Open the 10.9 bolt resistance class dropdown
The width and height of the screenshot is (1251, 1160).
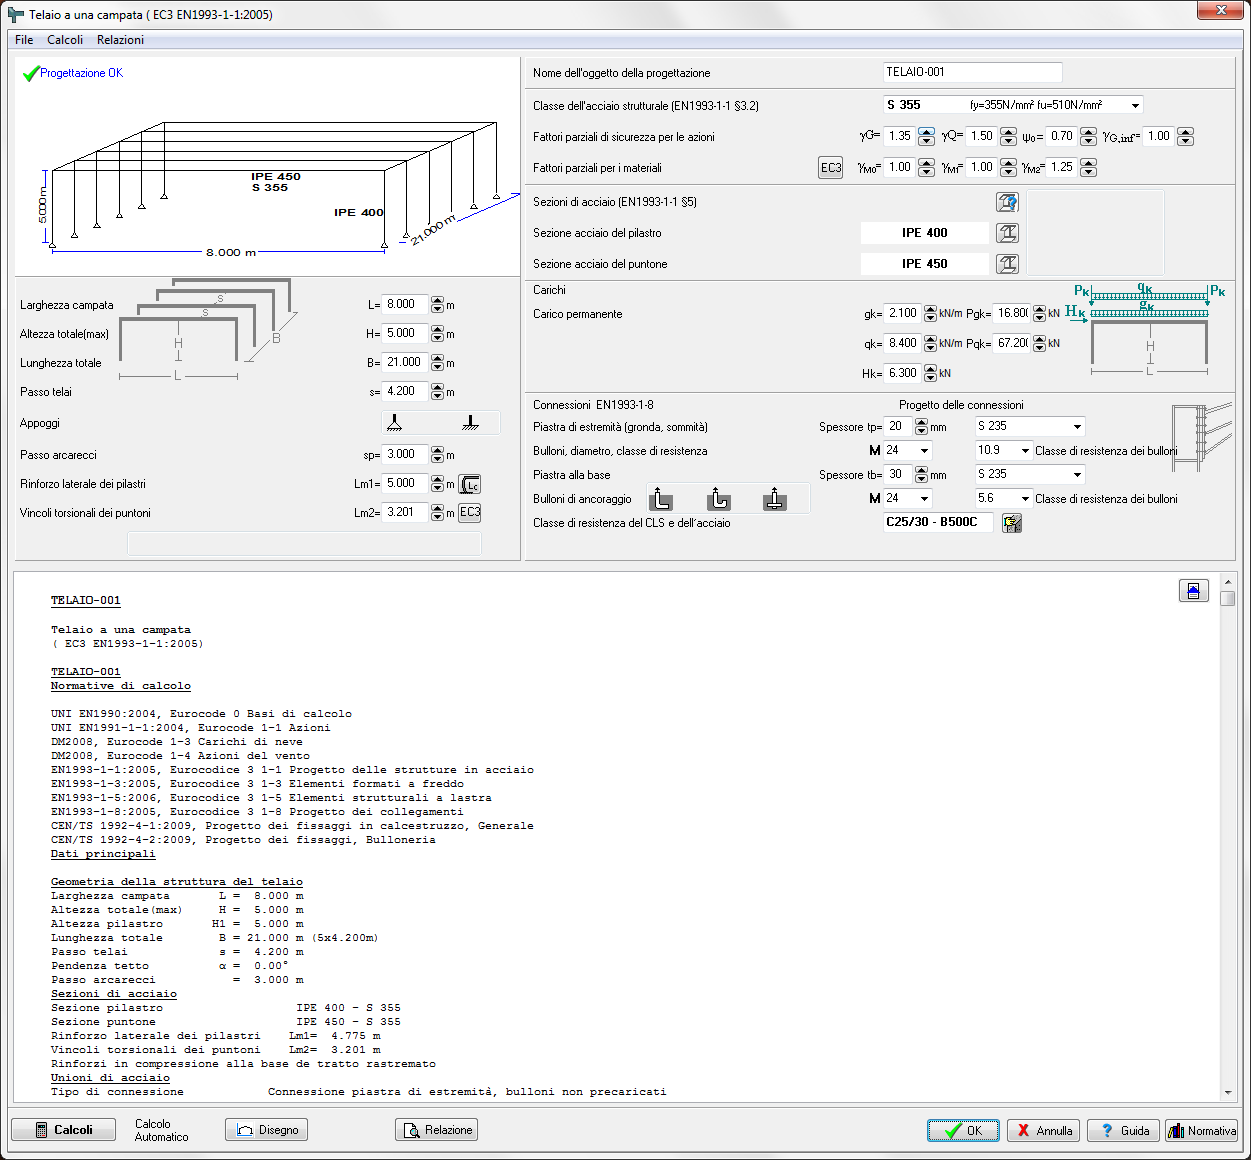1003,451
